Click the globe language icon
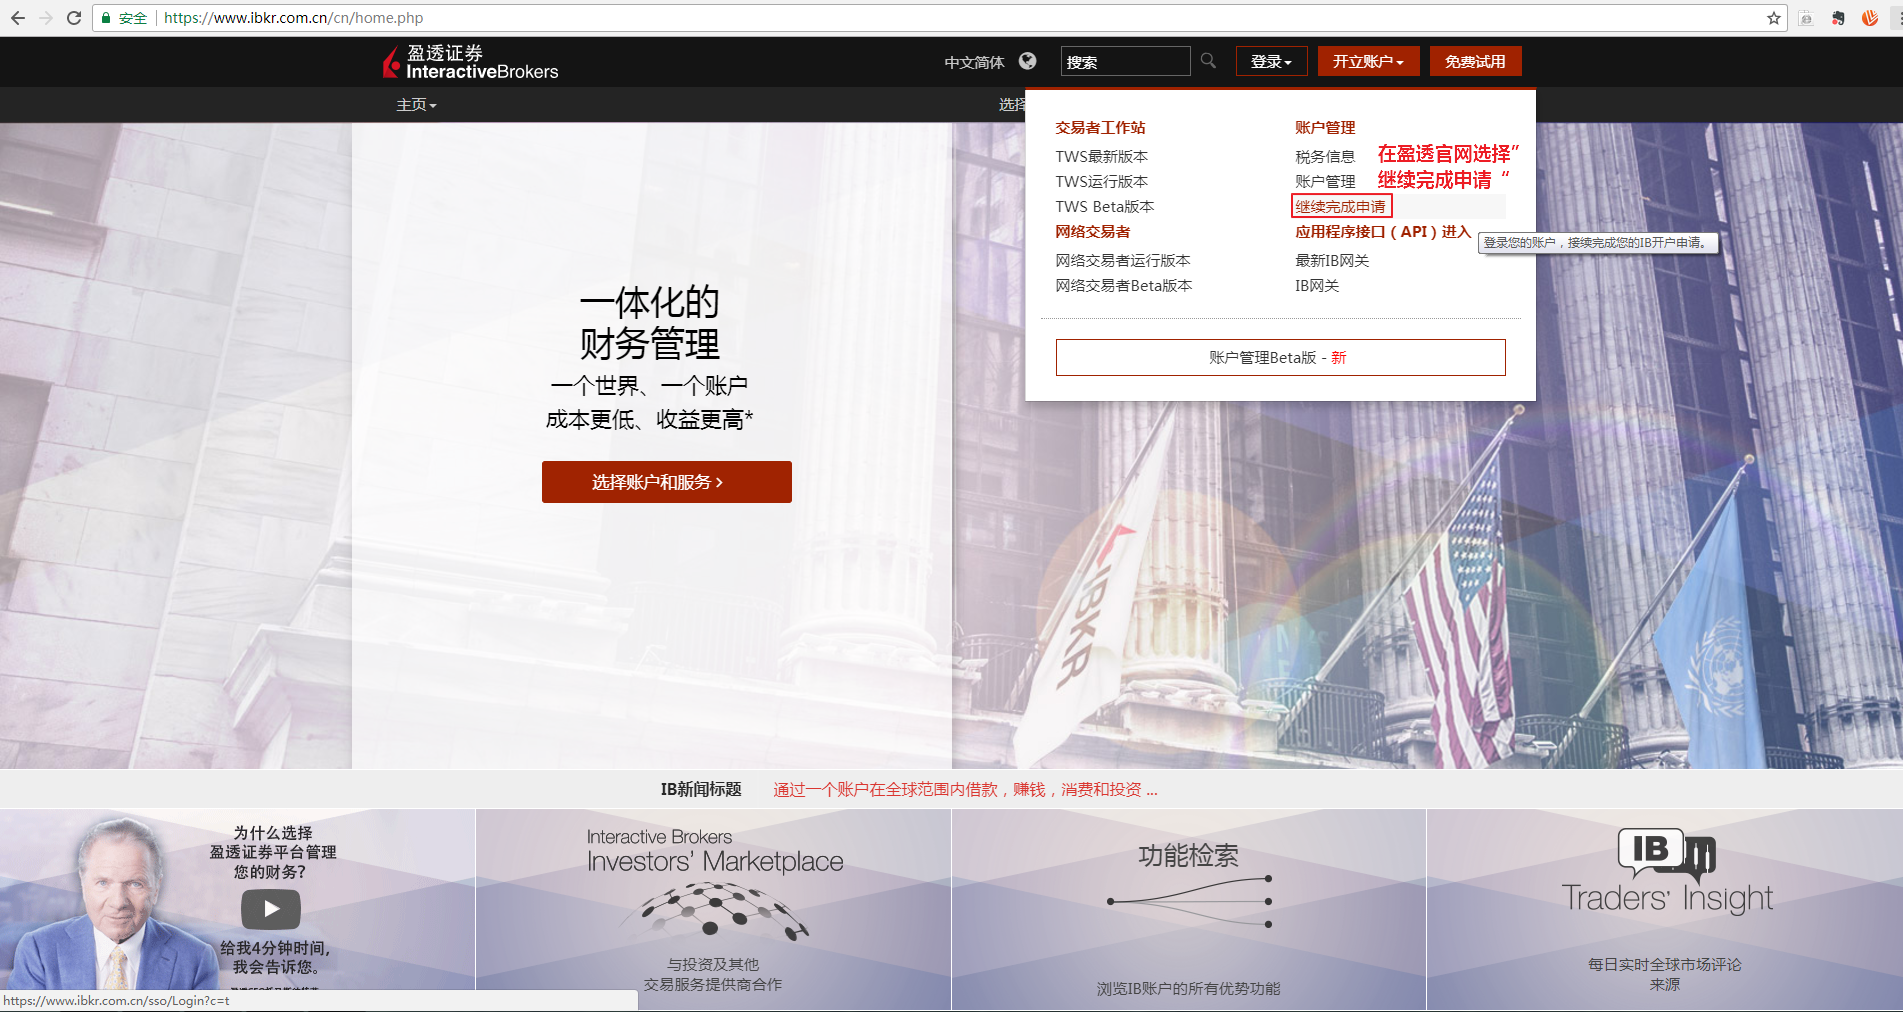This screenshot has height=1012, width=1903. (x=1027, y=61)
